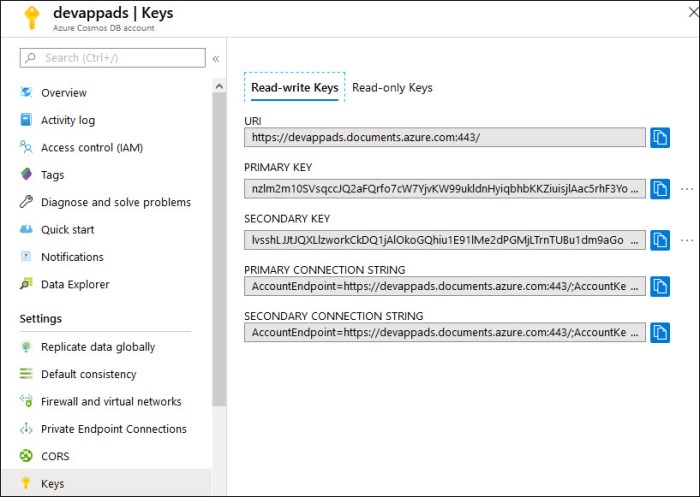Click the CORS label text
Screen dimensions: 700x497
(55, 456)
